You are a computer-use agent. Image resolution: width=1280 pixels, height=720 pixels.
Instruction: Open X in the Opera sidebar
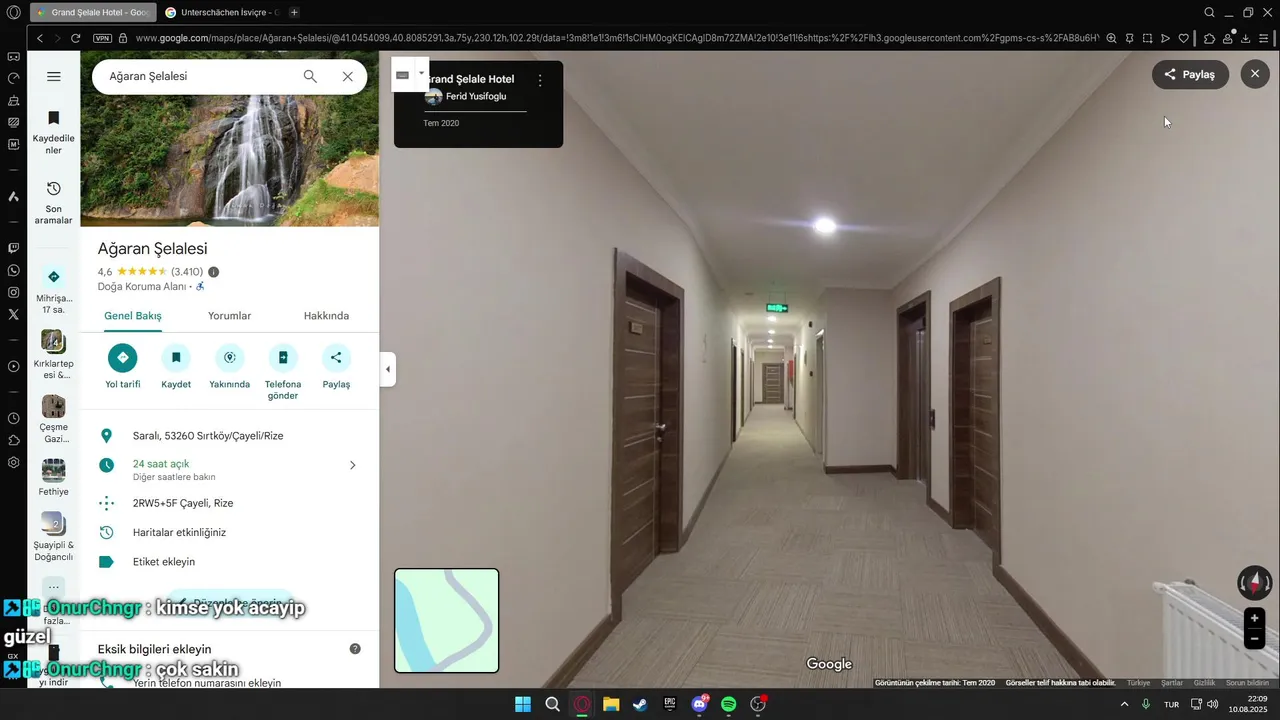pyautogui.click(x=13, y=314)
